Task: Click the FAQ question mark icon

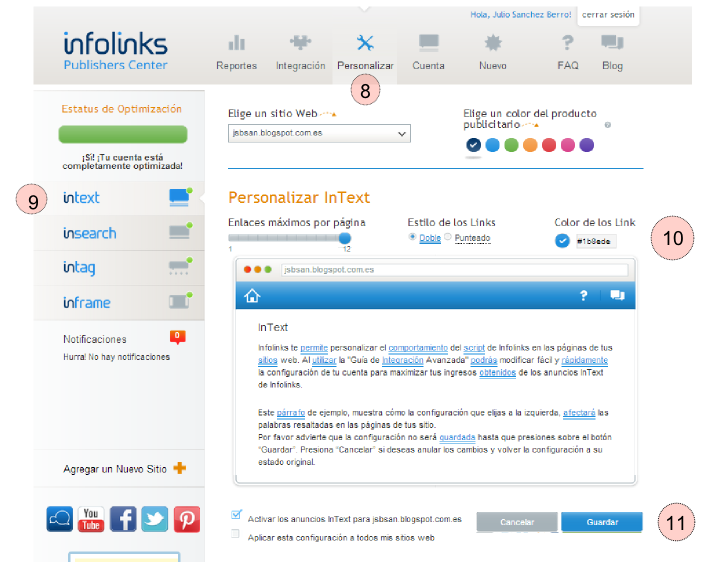Action: point(567,43)
